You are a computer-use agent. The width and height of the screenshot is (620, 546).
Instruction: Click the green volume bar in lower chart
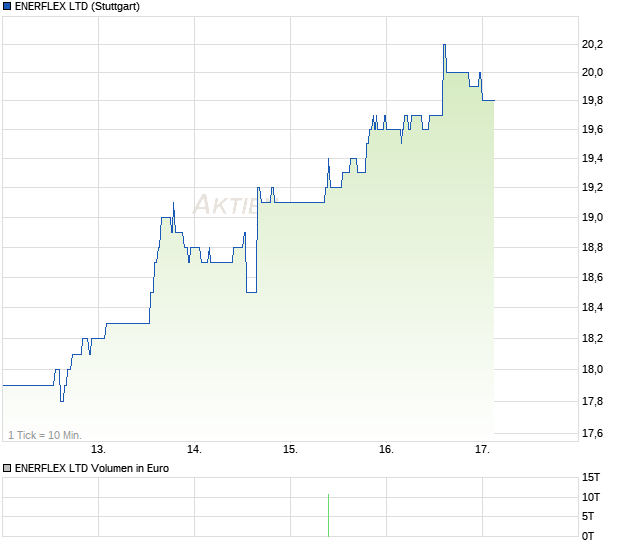[x=328, y=516]
